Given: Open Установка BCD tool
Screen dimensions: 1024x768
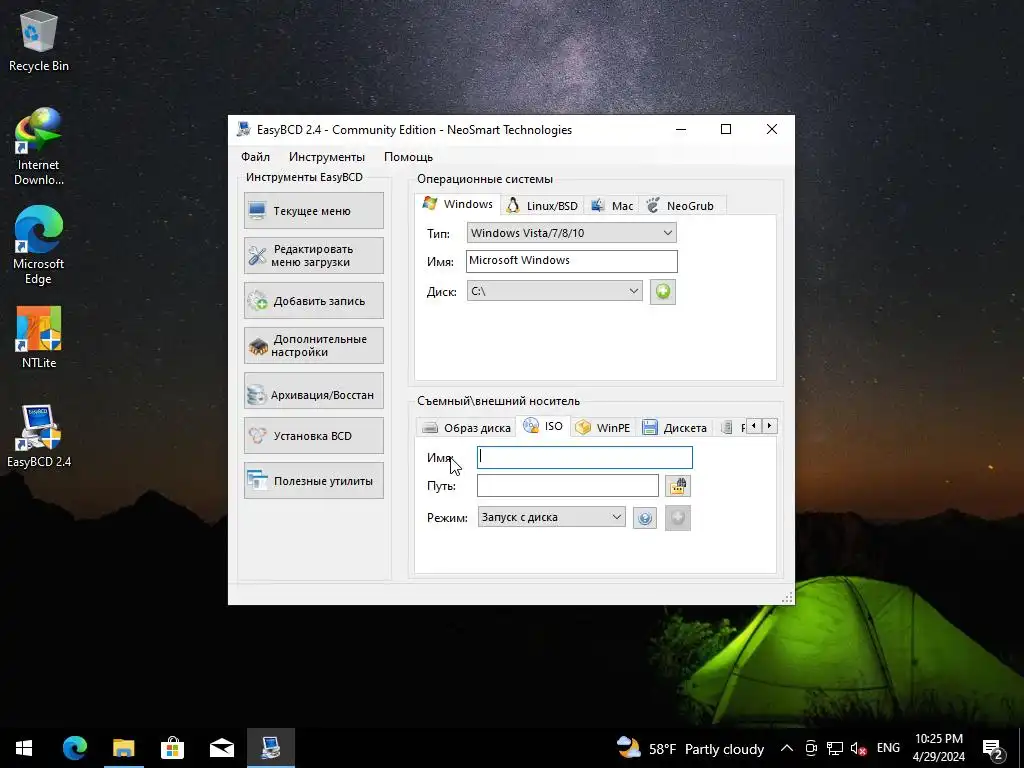Looking at the screenshot, I should [x=313, y=436].
